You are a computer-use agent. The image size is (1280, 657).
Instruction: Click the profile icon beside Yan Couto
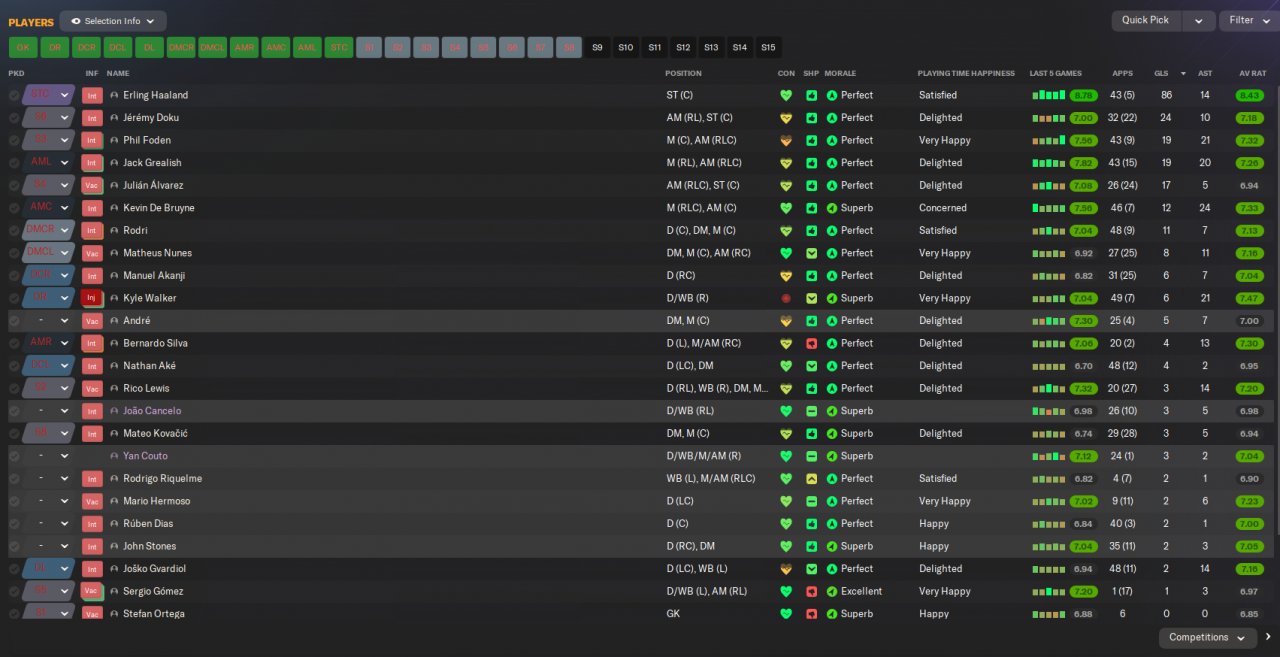tap(114, 456)
